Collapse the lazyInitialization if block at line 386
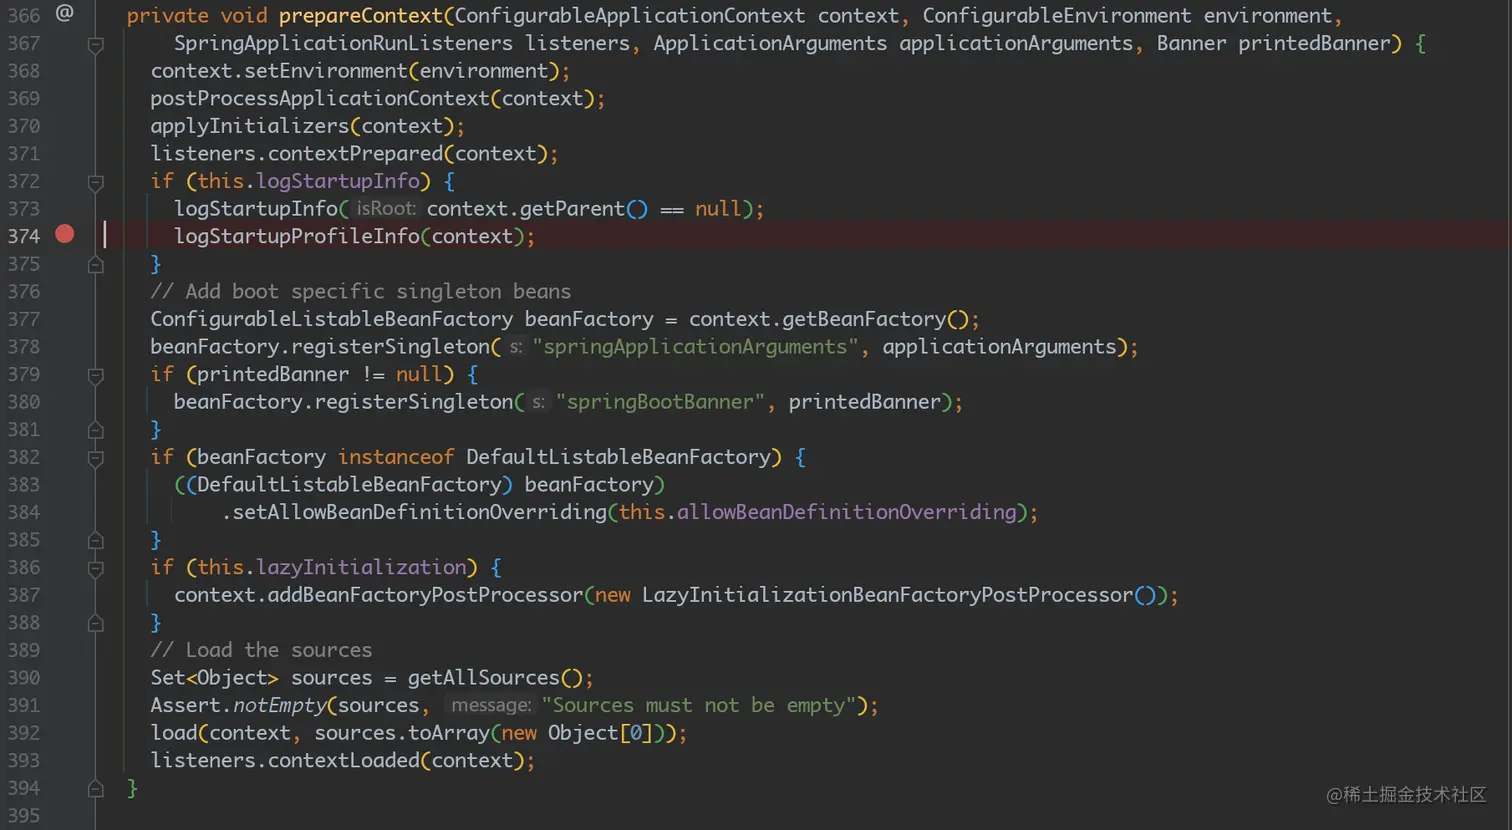1512x830 pixels. [x=96, y=568]
